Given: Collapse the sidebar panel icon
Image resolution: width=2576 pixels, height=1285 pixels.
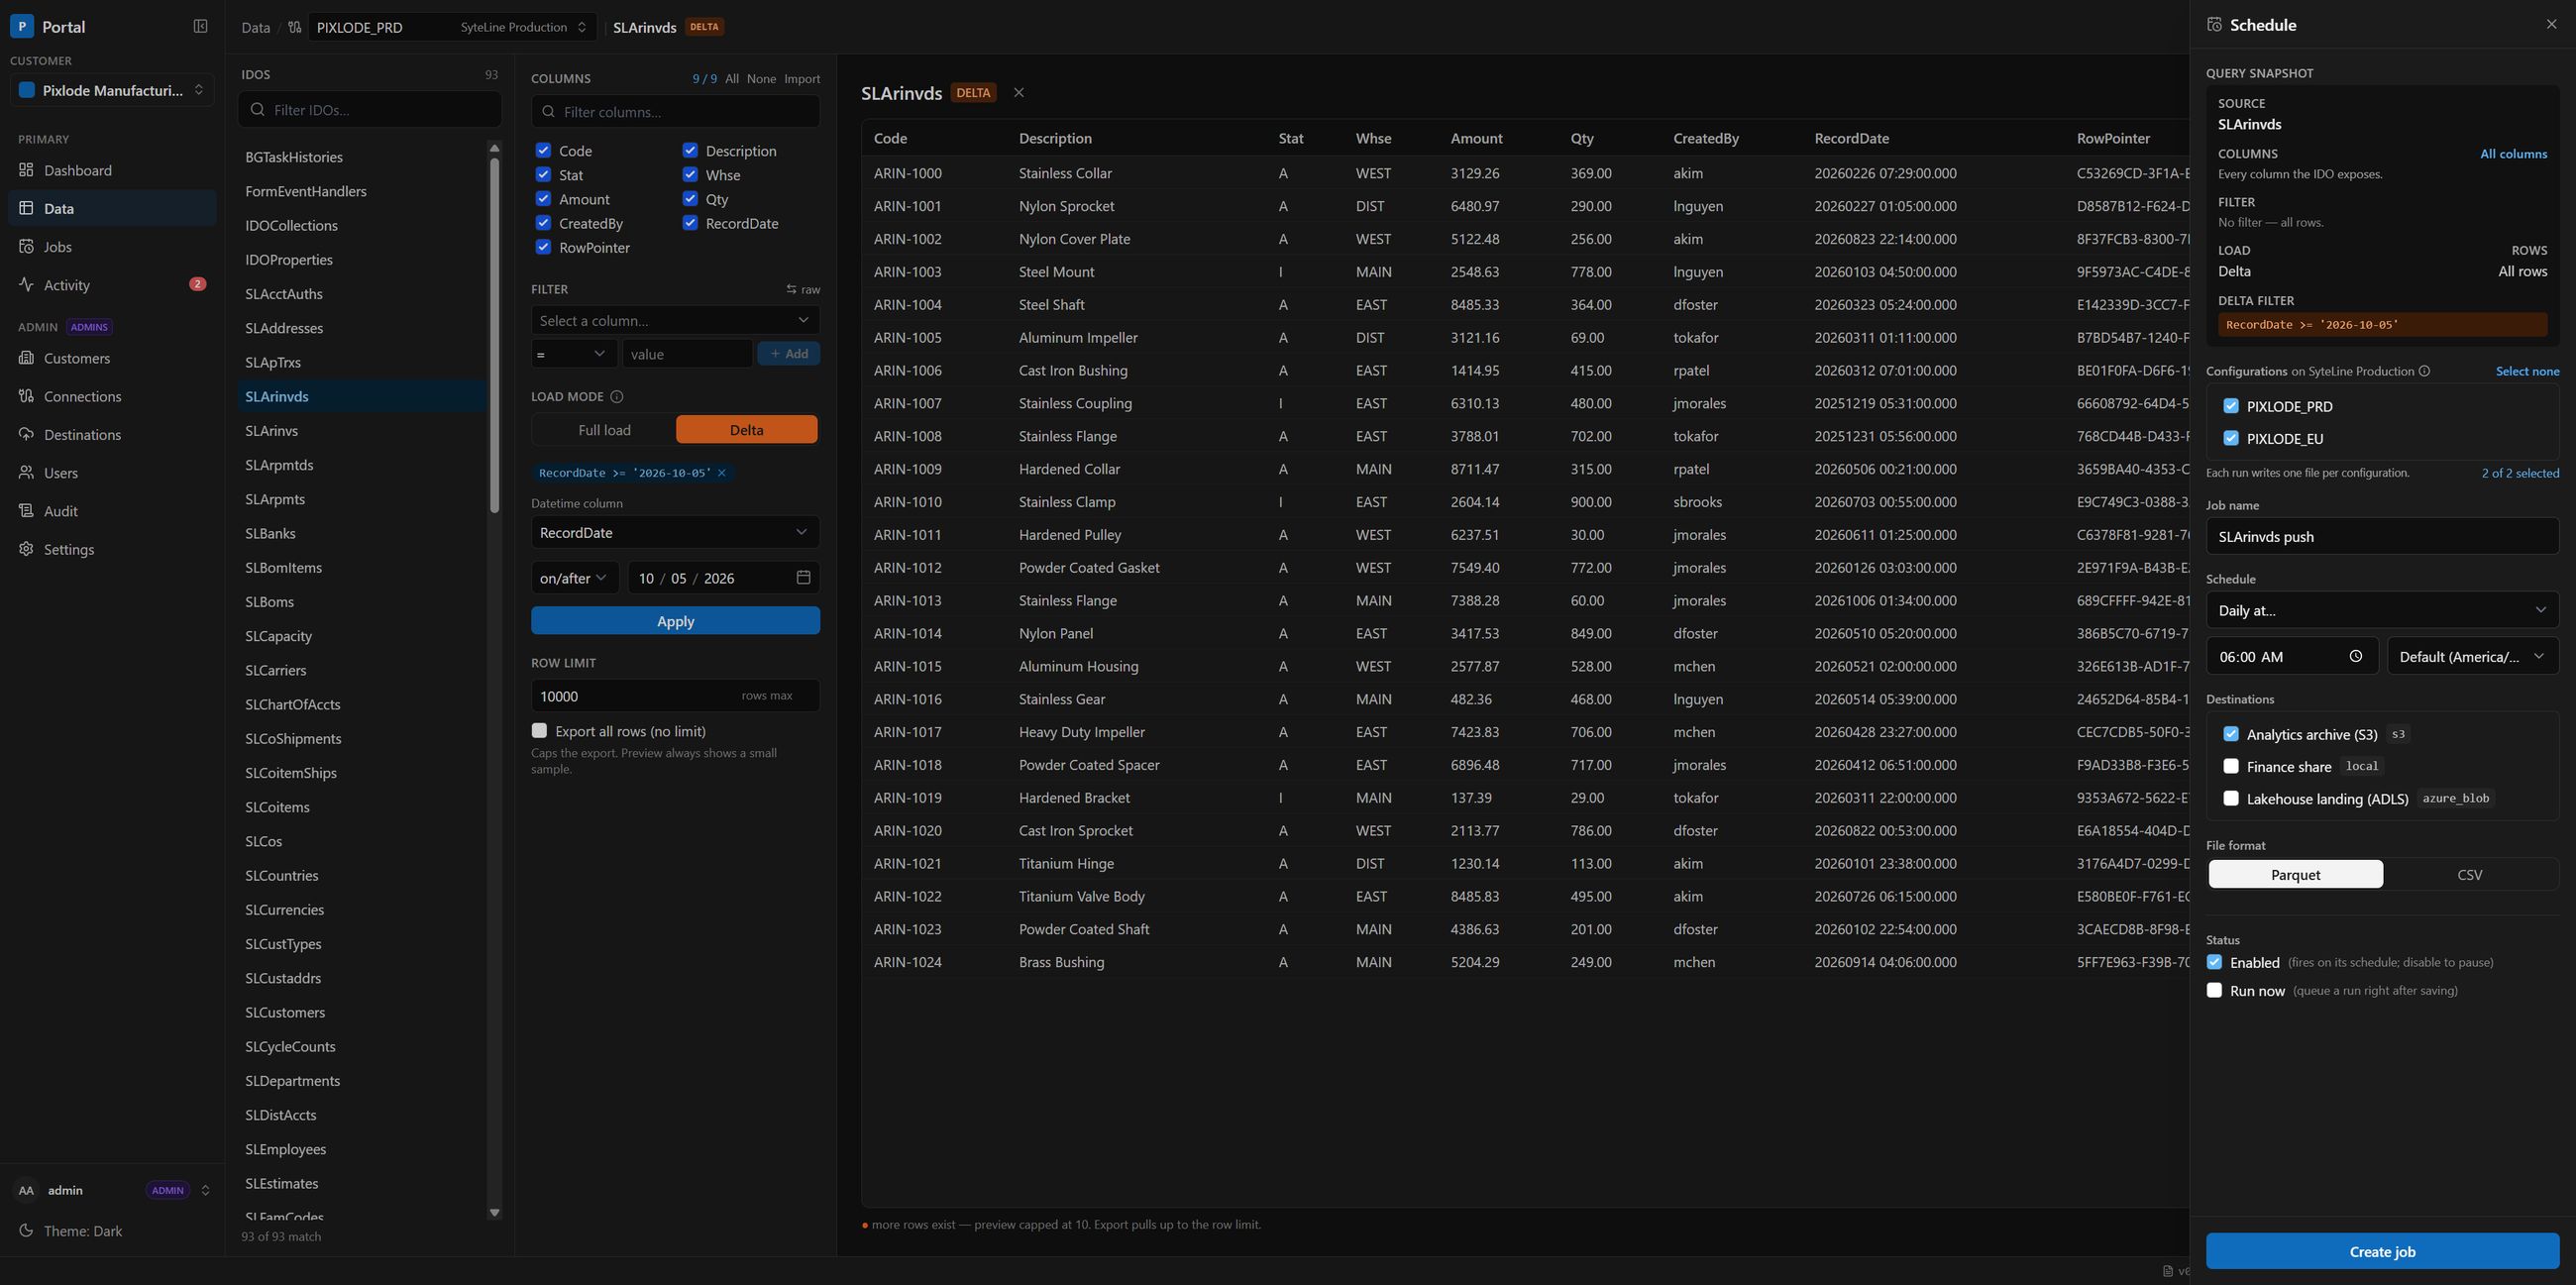Looking at the screenshot, I should point(200,27).
